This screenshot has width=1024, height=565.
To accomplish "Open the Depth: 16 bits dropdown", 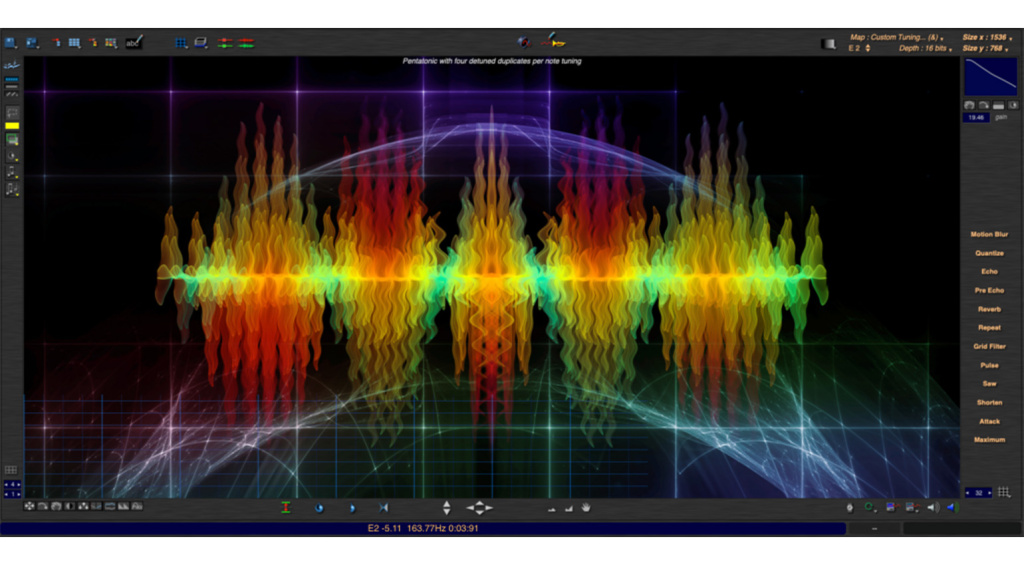I will coord(925,49).
